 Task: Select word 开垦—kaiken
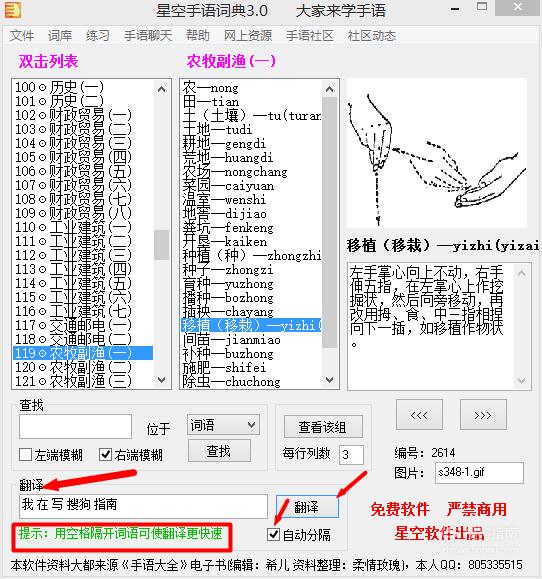click(x=251, y=242)
